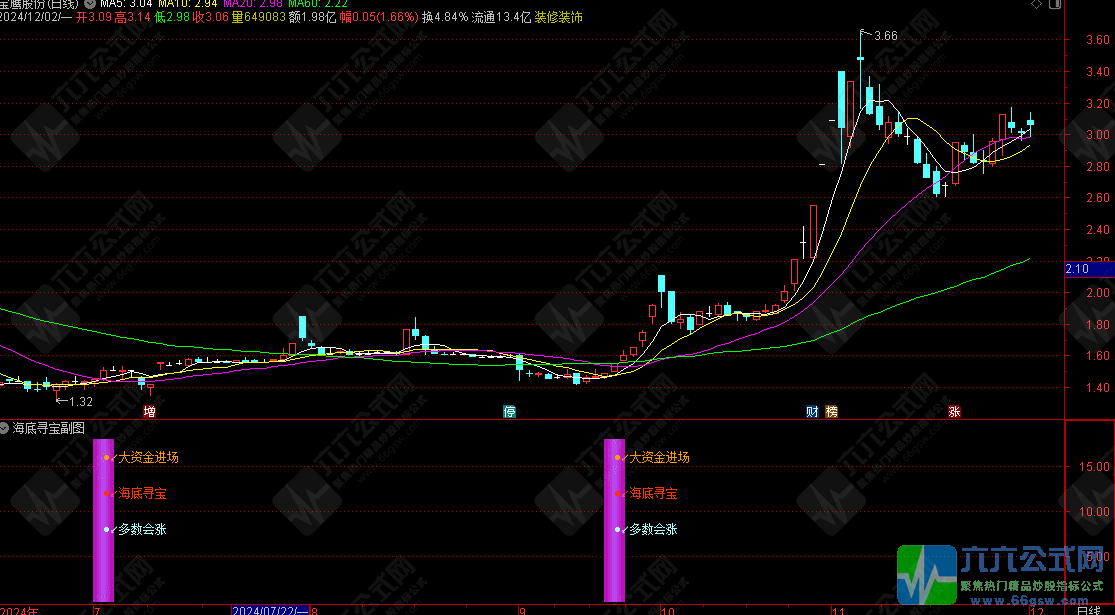Click the diamond icon at top right
Viewport: 1115px width, 615px height.
tap(1036, 6)
